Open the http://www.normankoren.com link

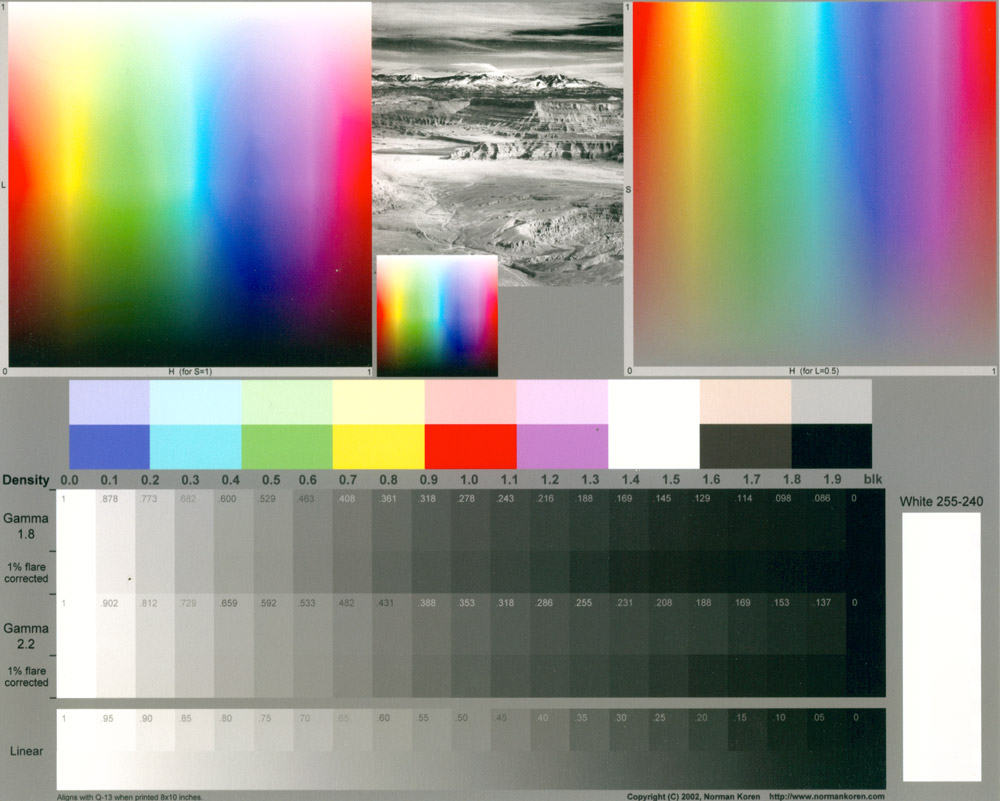pyautogui.click(x=827, y=797)
